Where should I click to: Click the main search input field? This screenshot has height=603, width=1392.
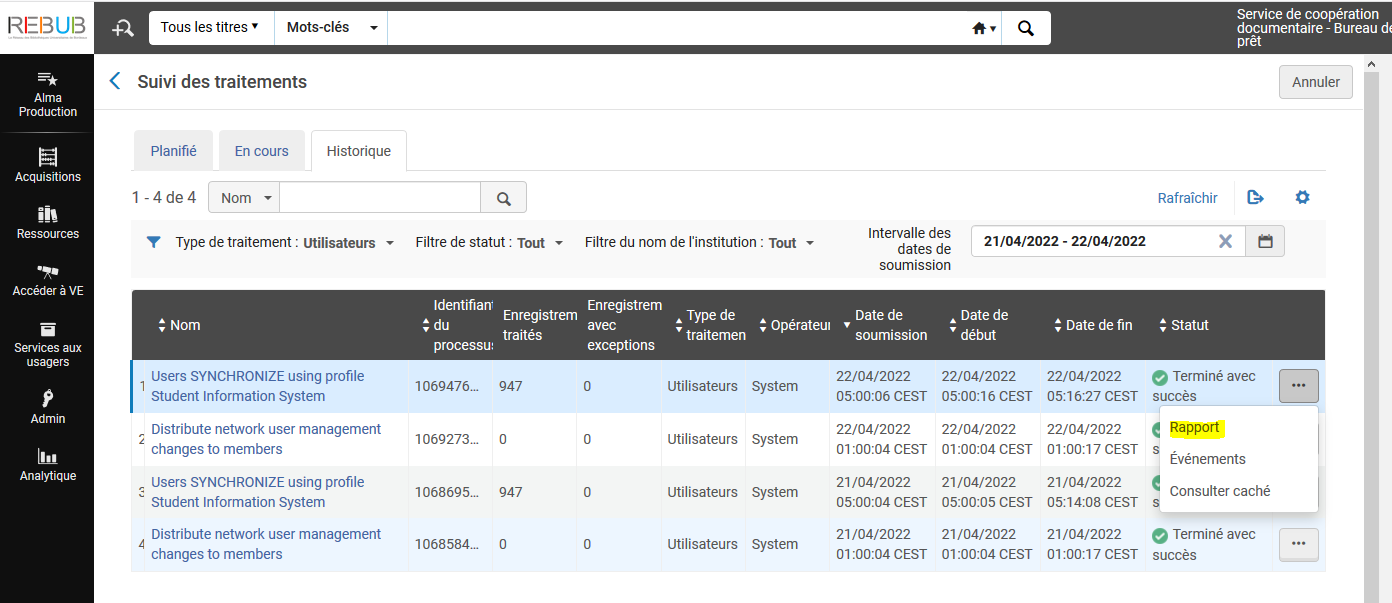click(677, 28)
